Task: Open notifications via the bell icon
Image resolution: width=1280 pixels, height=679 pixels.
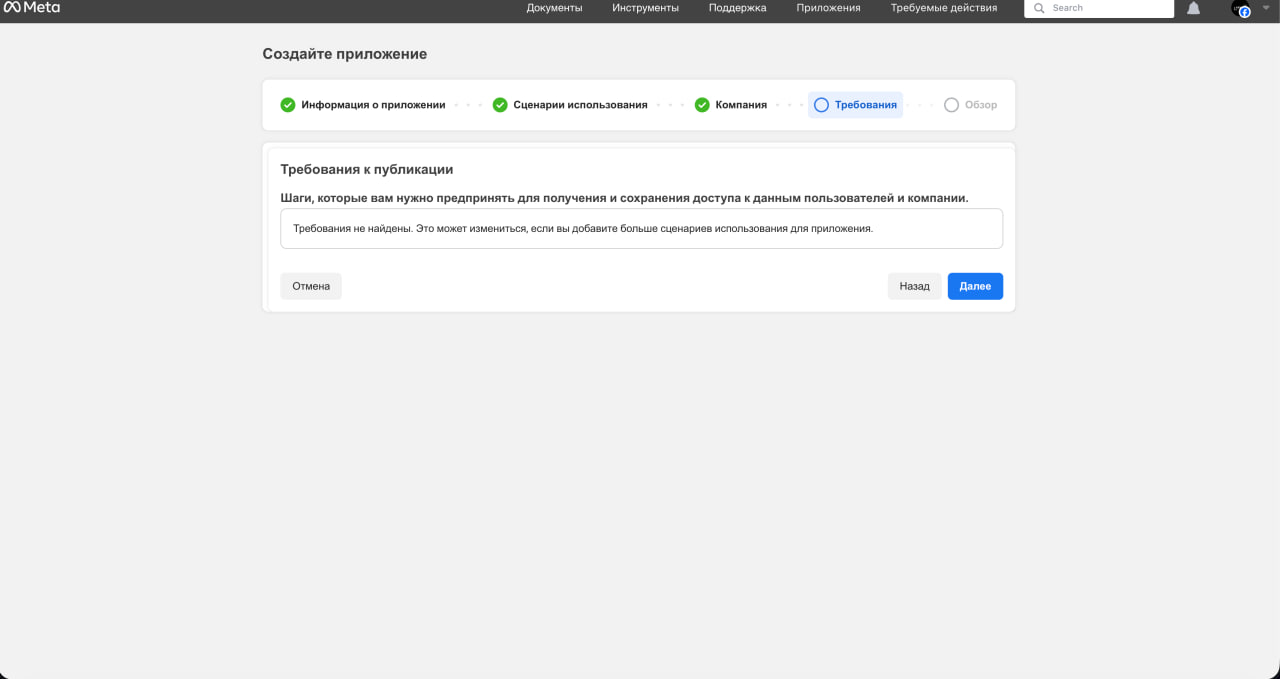Action: click(1193, 9)
